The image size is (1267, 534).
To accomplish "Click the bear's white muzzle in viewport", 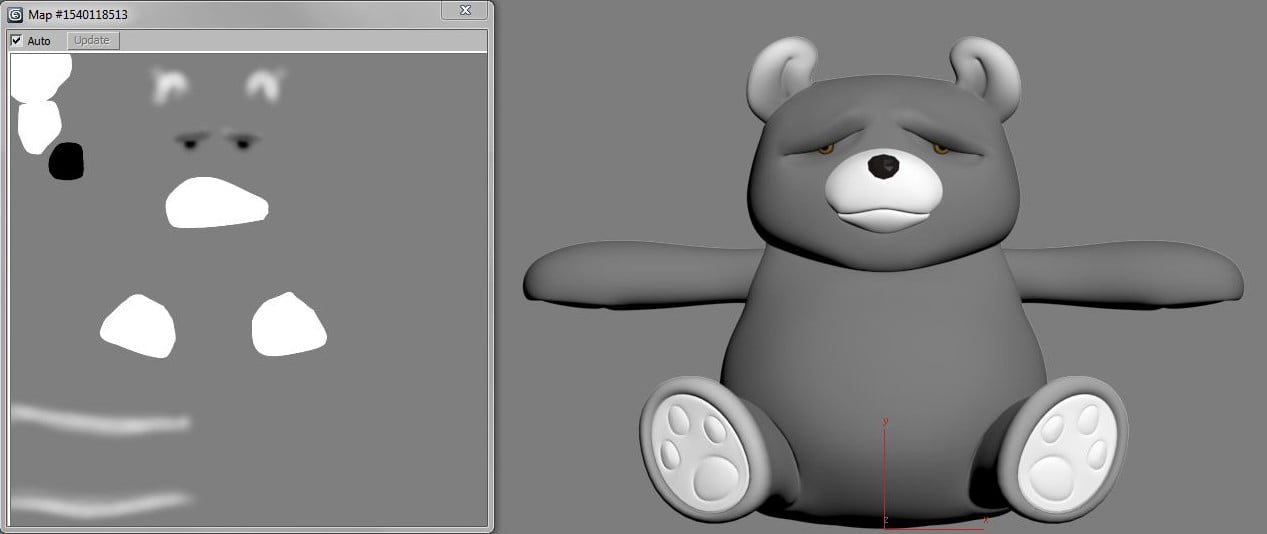I will pos(882,200).
